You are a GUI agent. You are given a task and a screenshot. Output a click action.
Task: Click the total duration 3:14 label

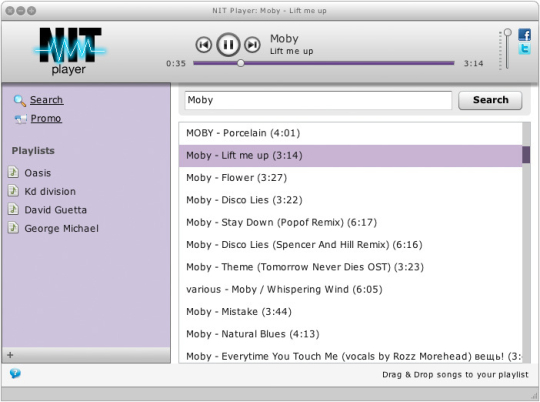(x=473, y=63)
